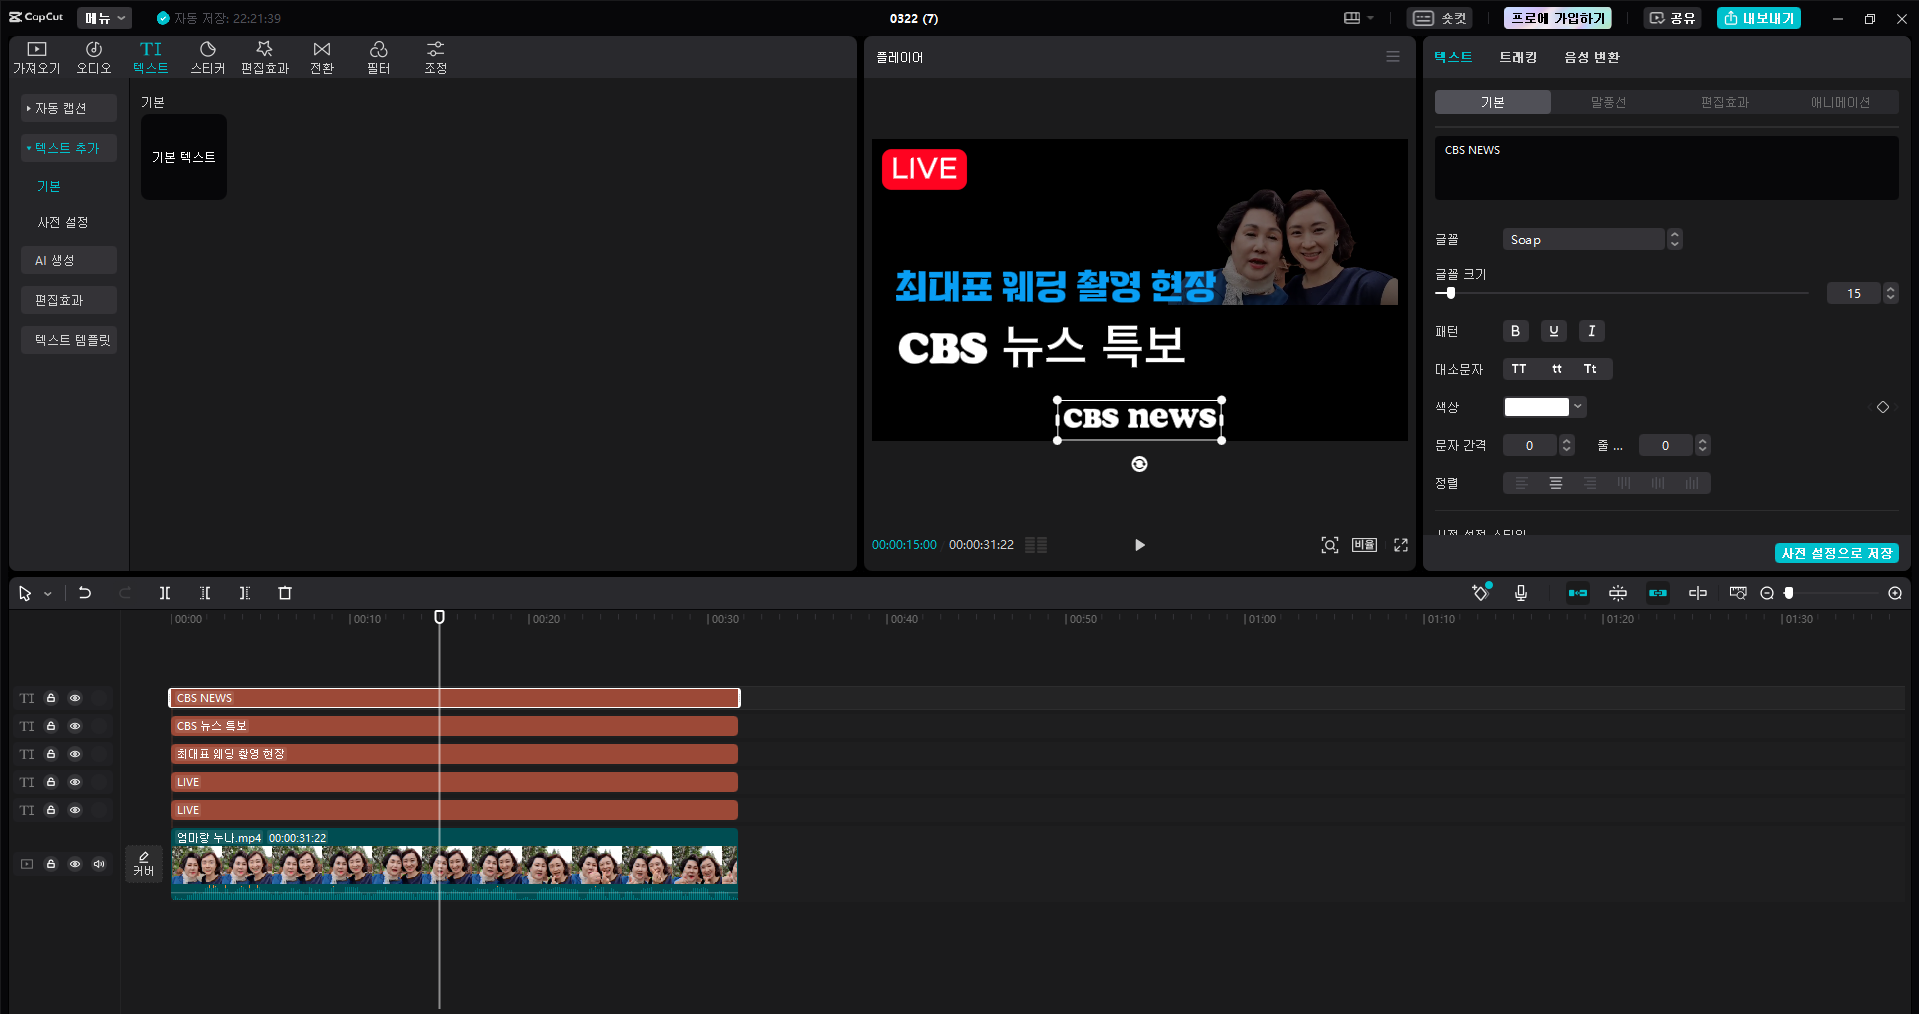Image resolution: width=1919 pixels, height=1014 pixels.
Task: Collapse the 텍스트 추가 section
Action: [69, 148]
